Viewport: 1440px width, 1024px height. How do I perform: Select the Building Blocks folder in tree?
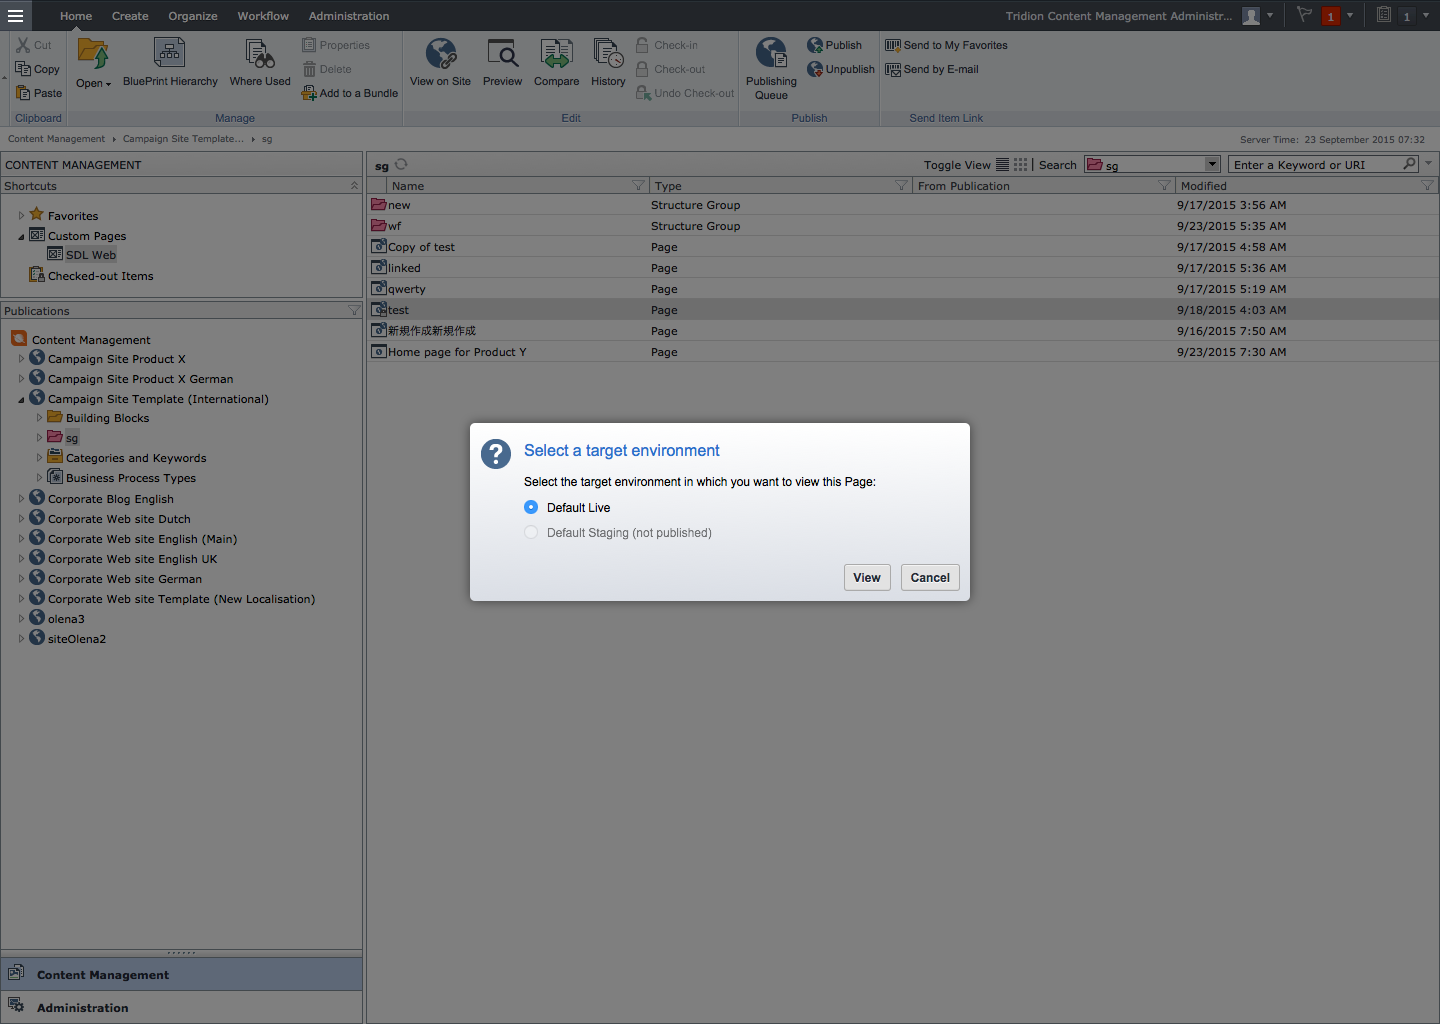107,418
